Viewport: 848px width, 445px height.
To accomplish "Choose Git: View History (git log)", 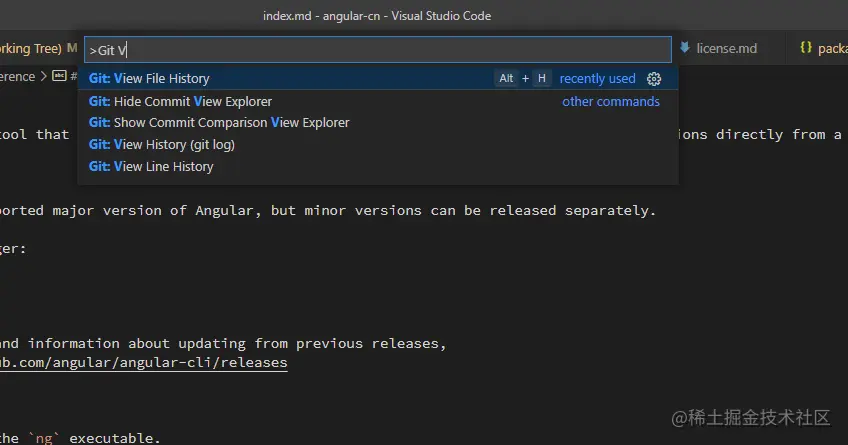I will tap(377, 144).
